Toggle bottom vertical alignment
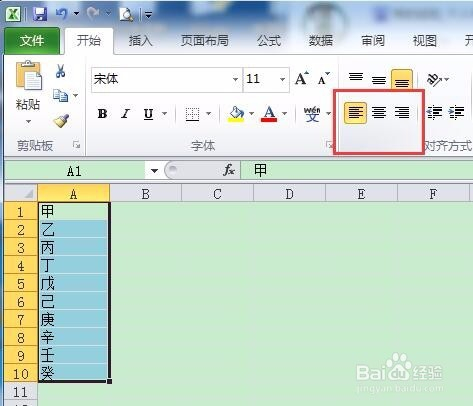This screenshot has height=406, width=473. (x=402, y=79)
